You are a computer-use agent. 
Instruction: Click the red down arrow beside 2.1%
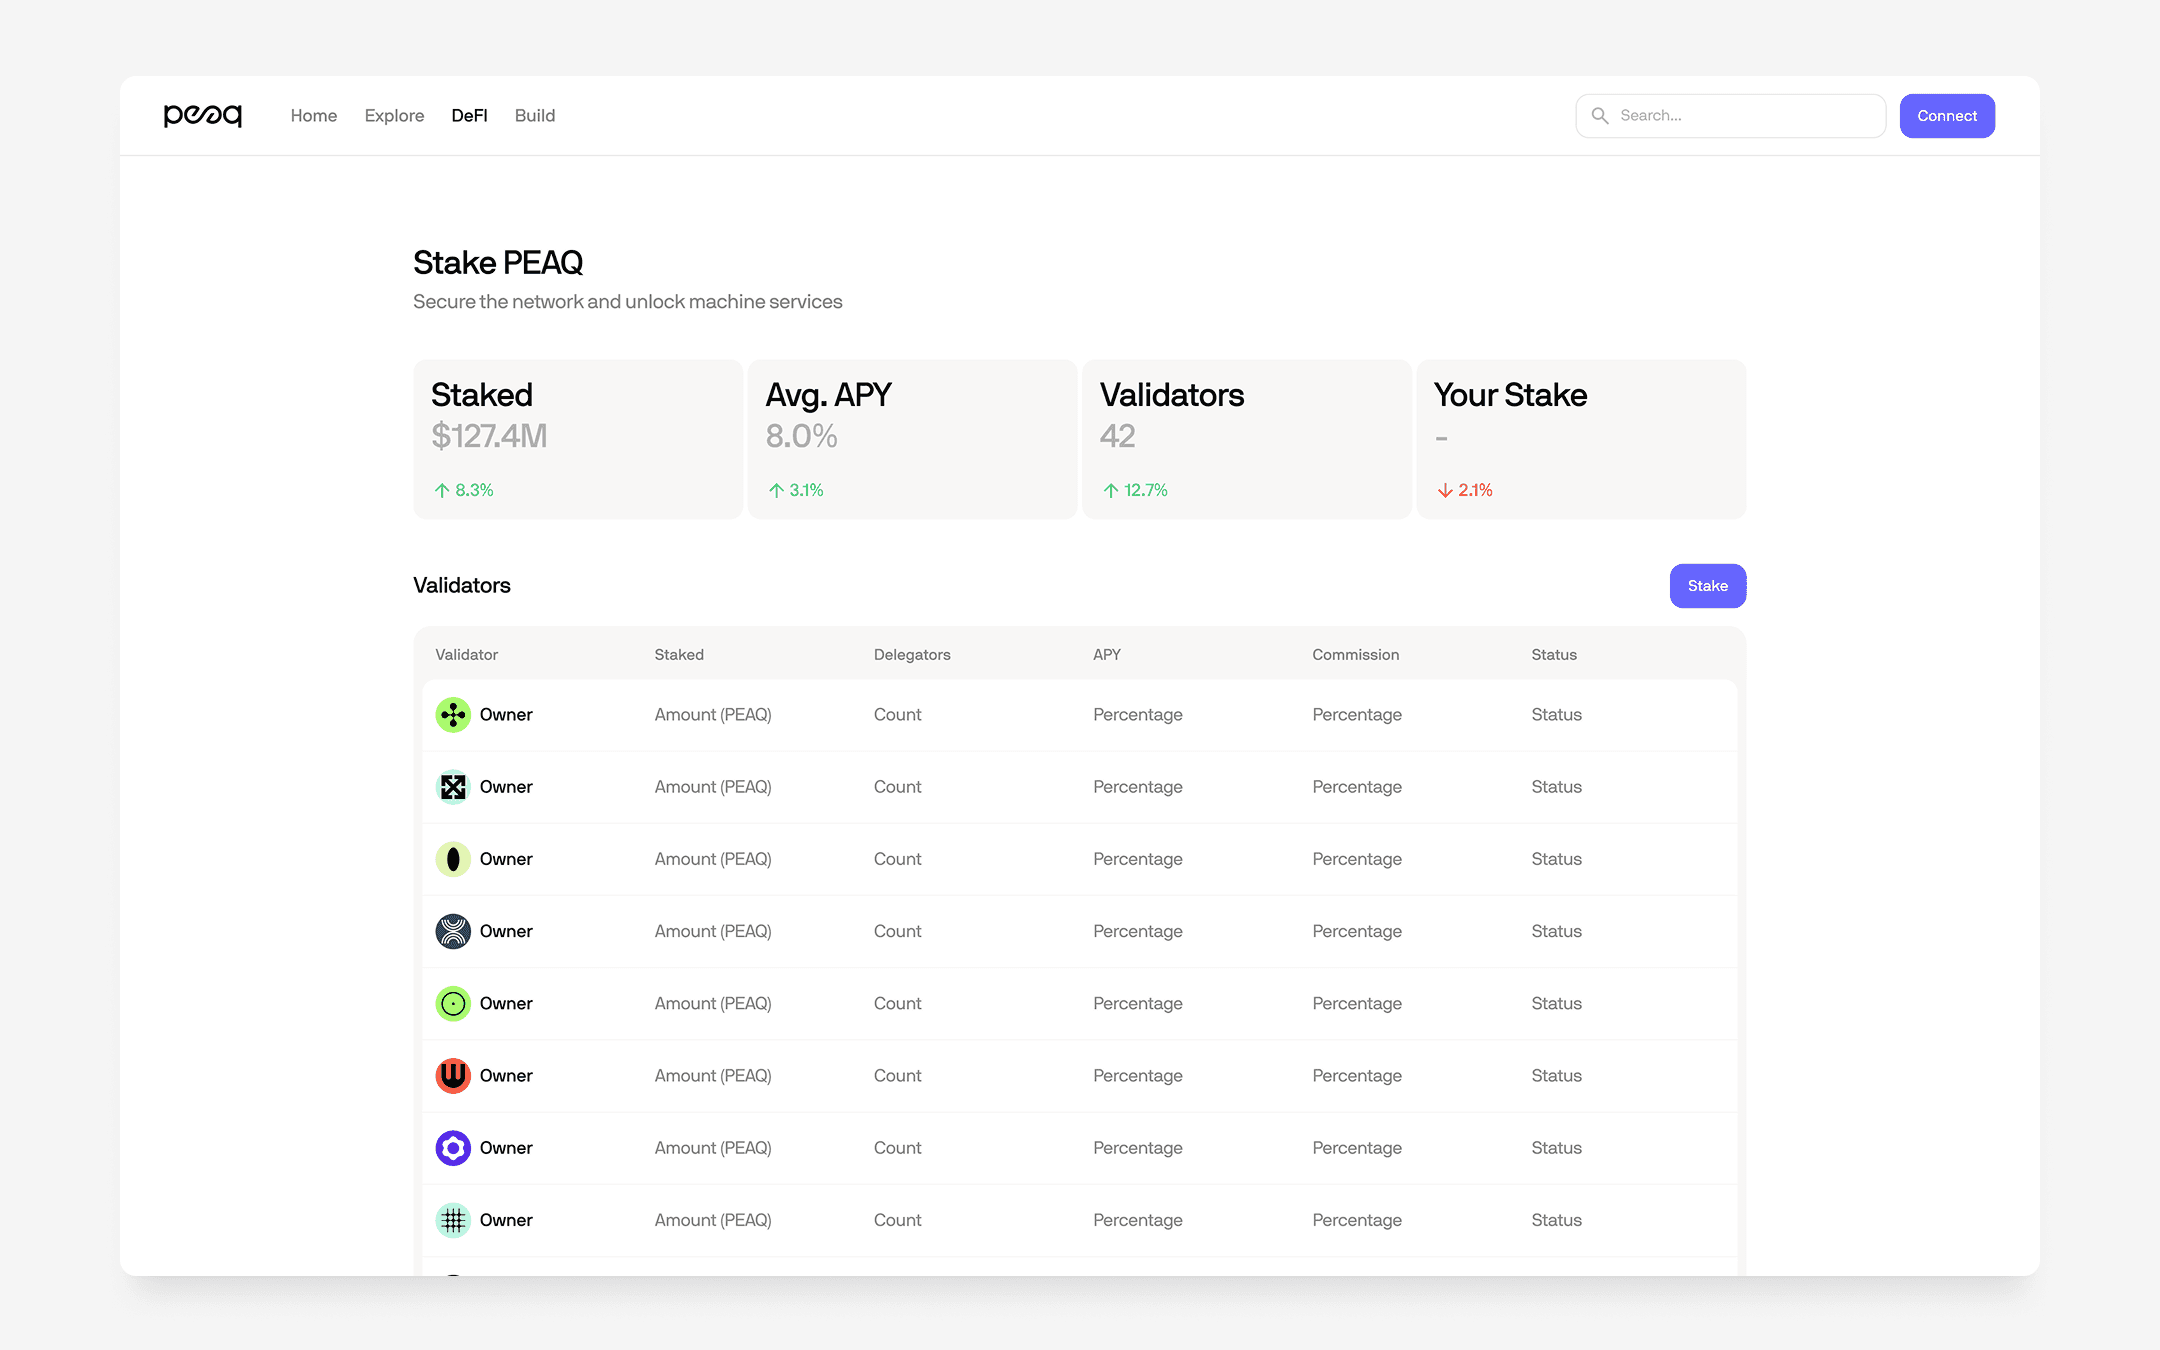[1445, 490]
